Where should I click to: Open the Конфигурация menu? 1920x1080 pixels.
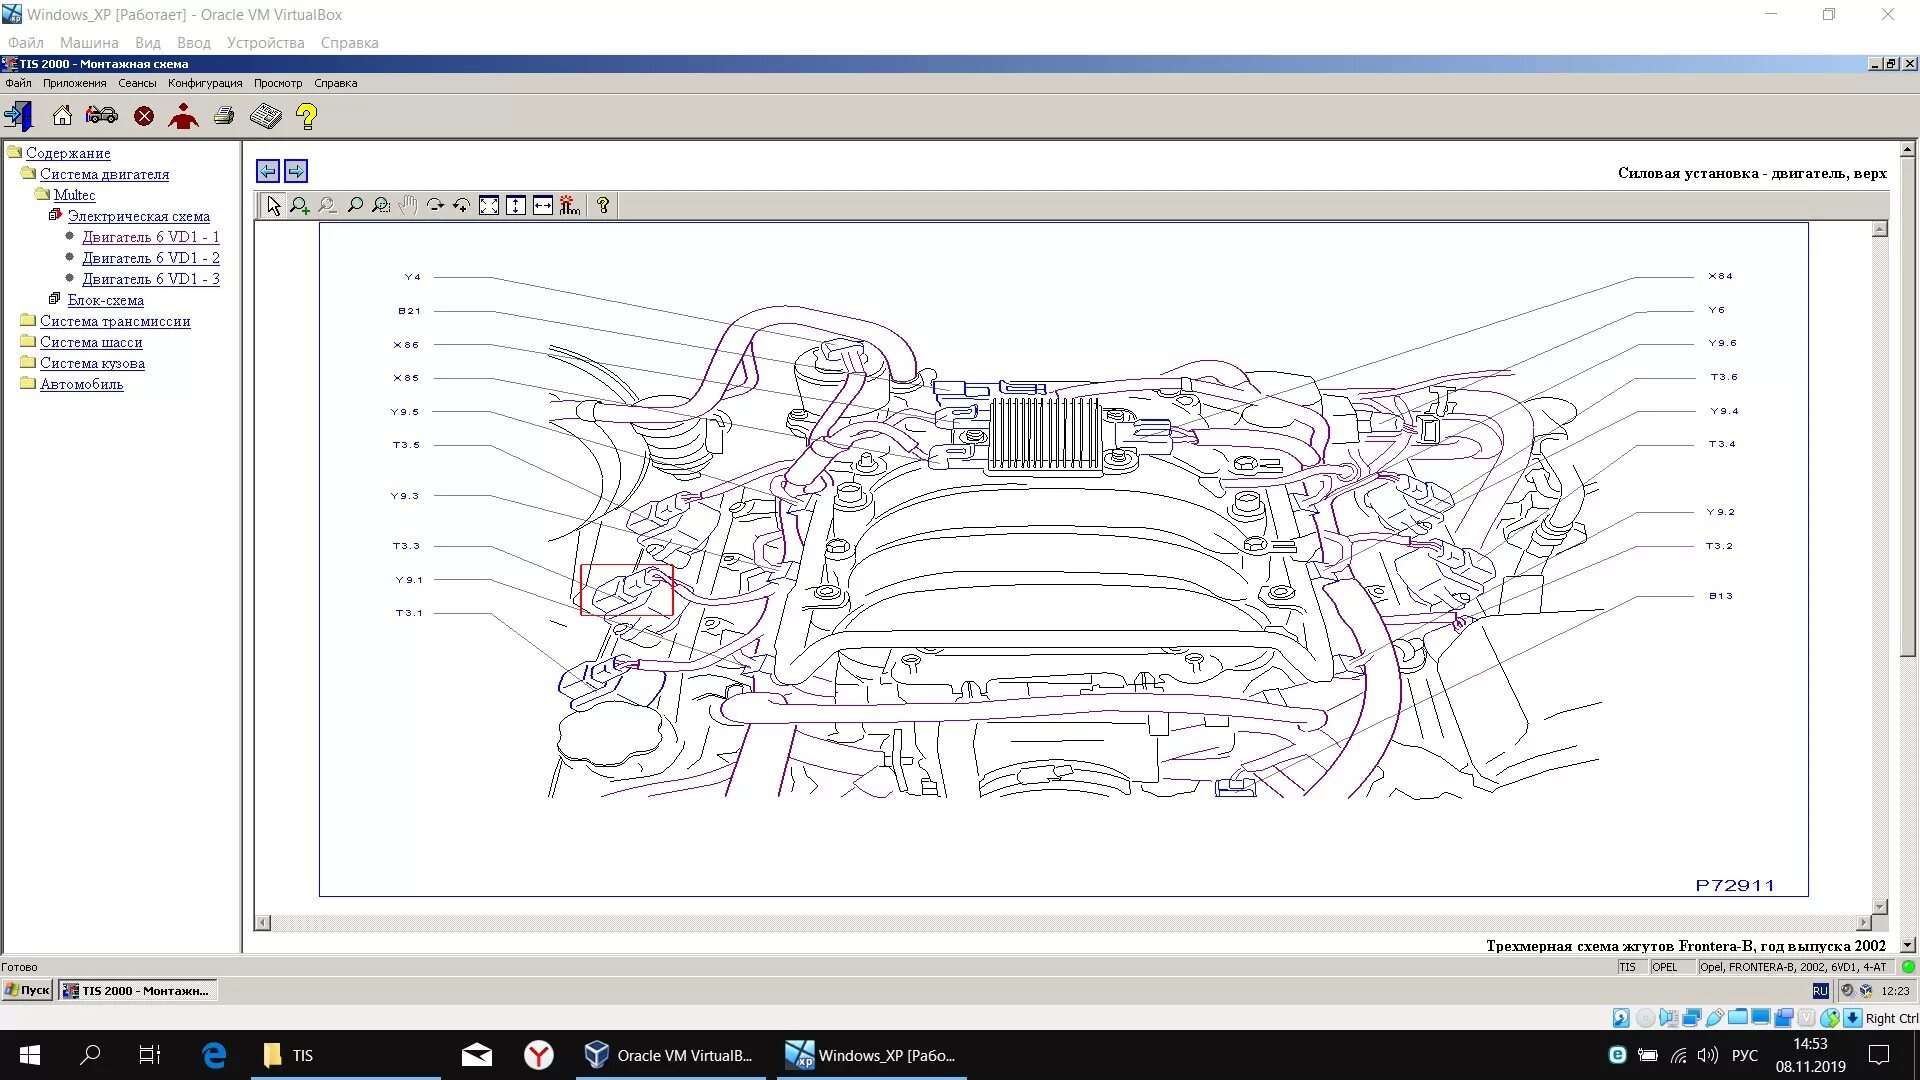205,83
